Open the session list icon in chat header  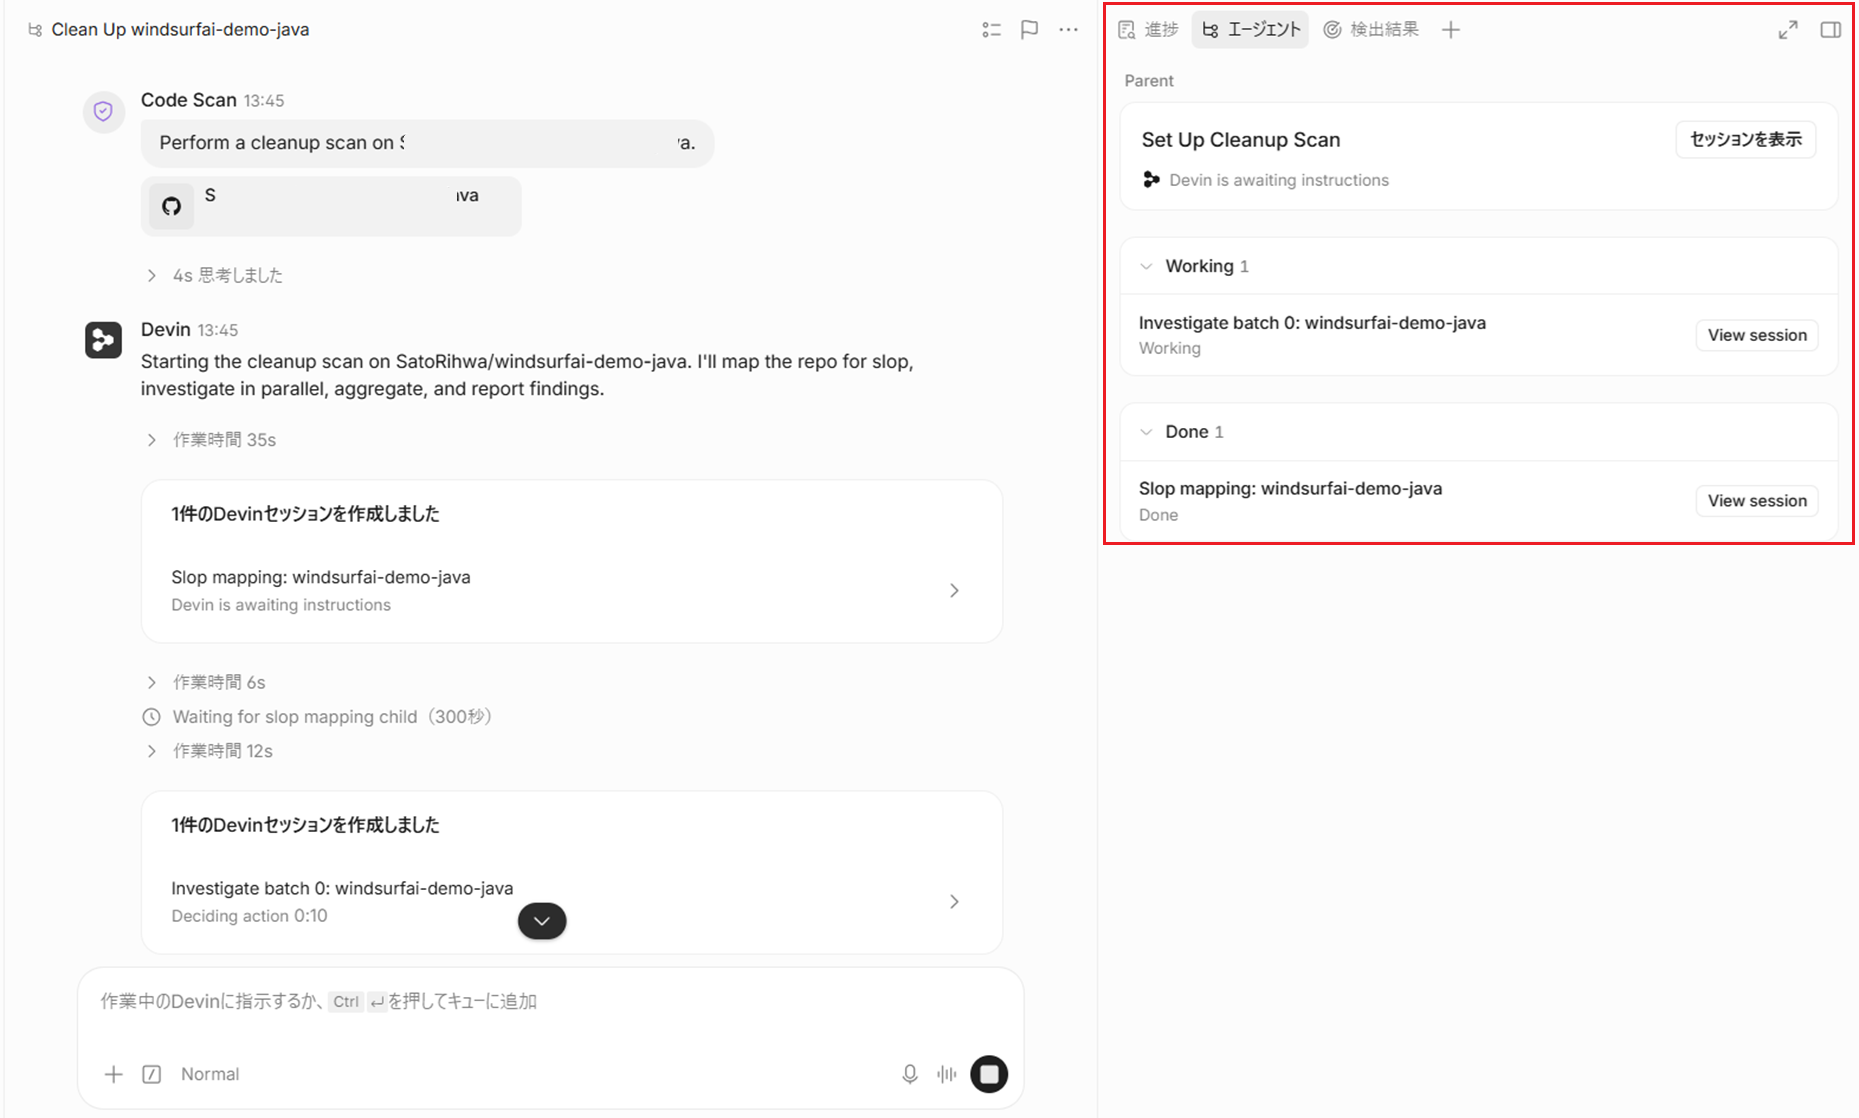pos(991,30)
